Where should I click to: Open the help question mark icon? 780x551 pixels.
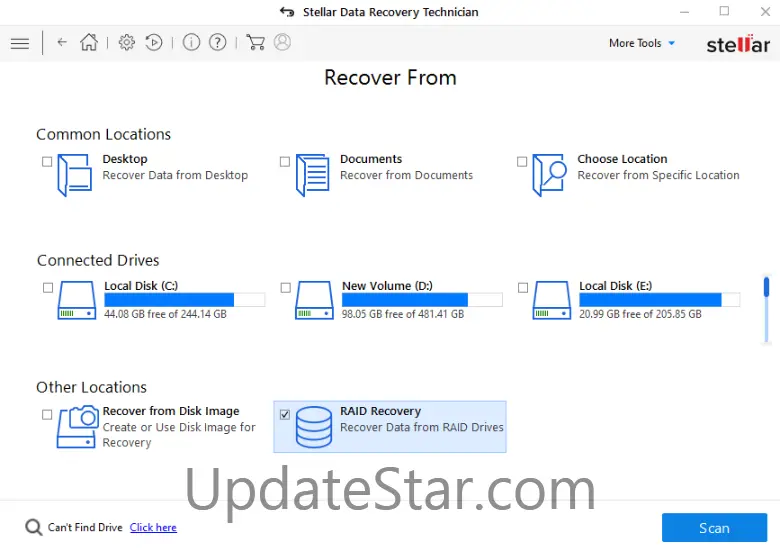point(217,43)
